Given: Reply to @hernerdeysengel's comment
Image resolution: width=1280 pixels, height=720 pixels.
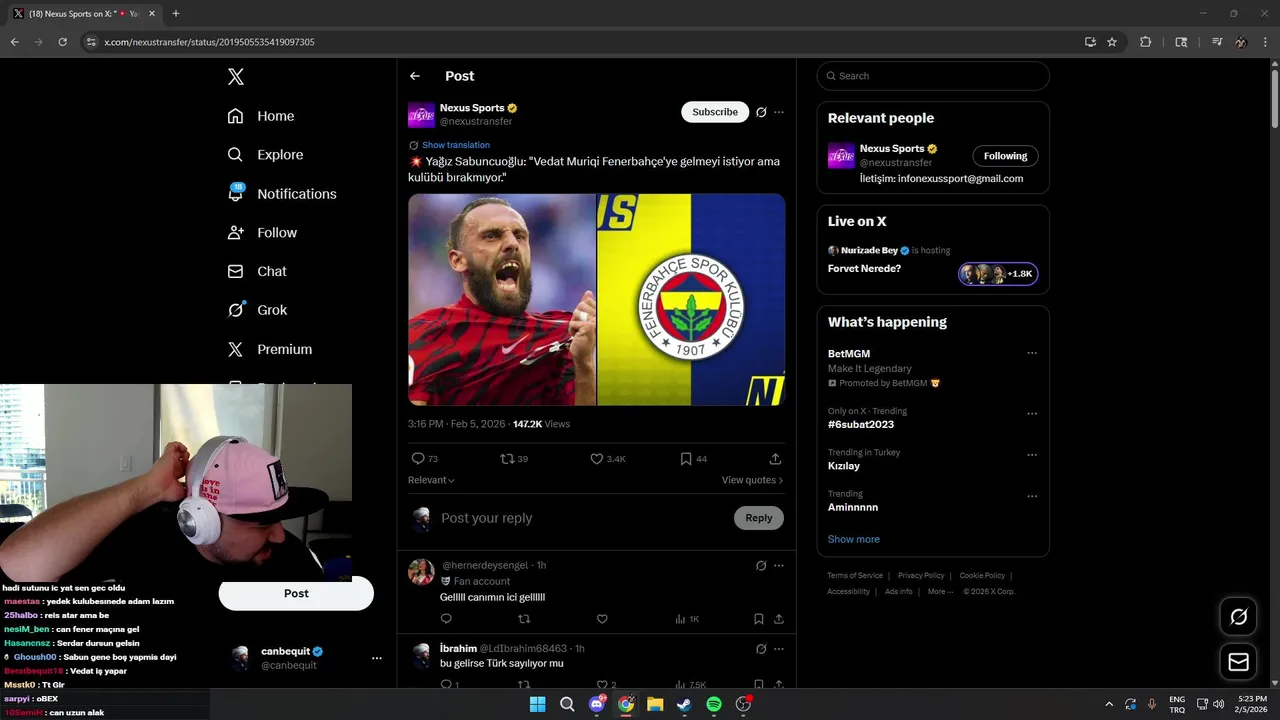Looking at the screenshot, I should [446, 619].
